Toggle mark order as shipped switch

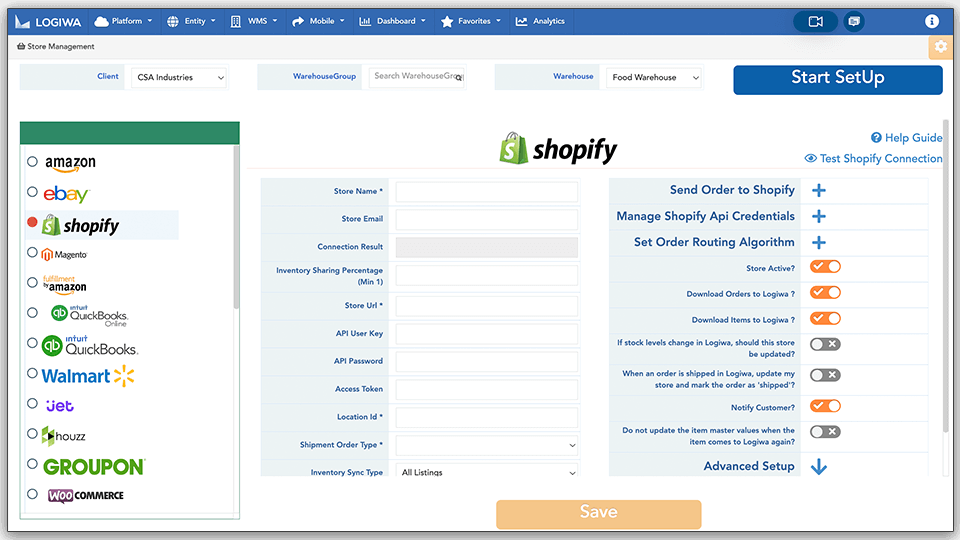pyautogui.click(x=825, y=375)
